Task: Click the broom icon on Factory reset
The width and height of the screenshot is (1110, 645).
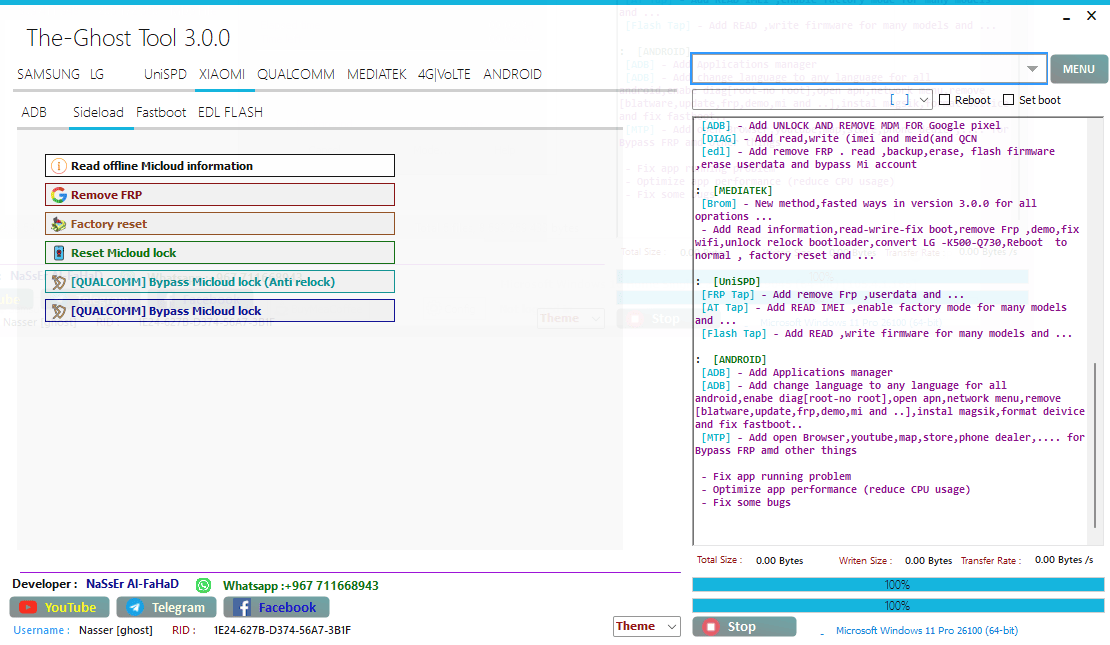Action: [x=59, y=224]
